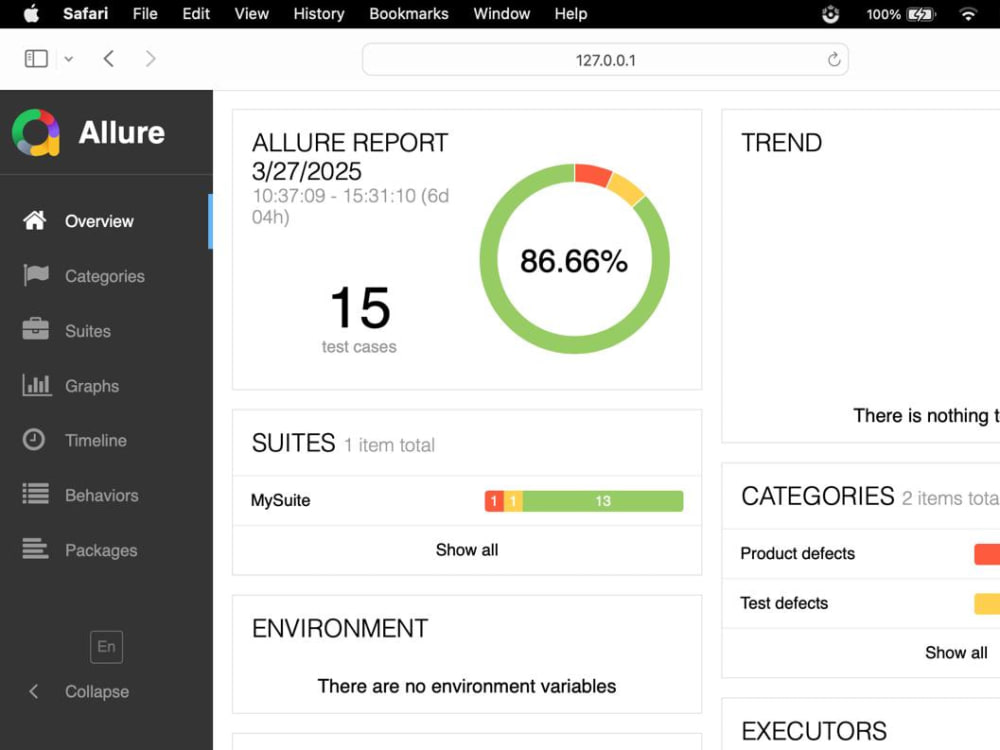
Task: Click the SUITES widget heading
Action: click(x=293, y=443)
